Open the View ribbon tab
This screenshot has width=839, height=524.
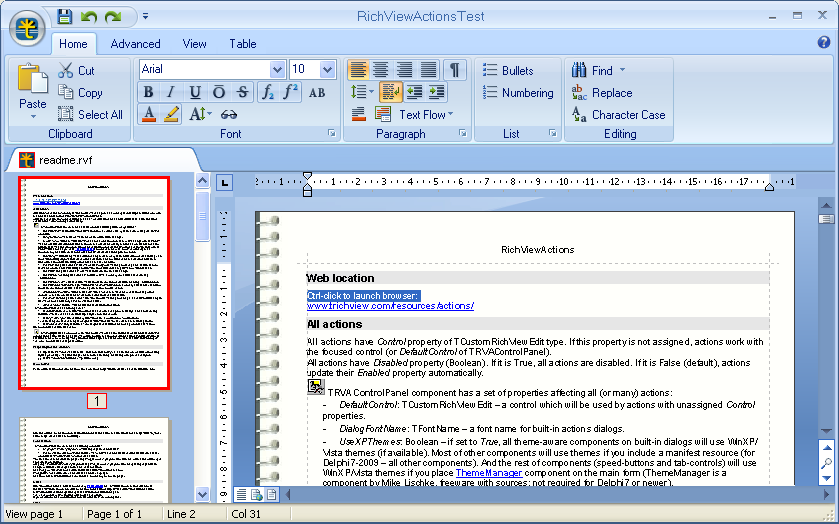point(194,44)
